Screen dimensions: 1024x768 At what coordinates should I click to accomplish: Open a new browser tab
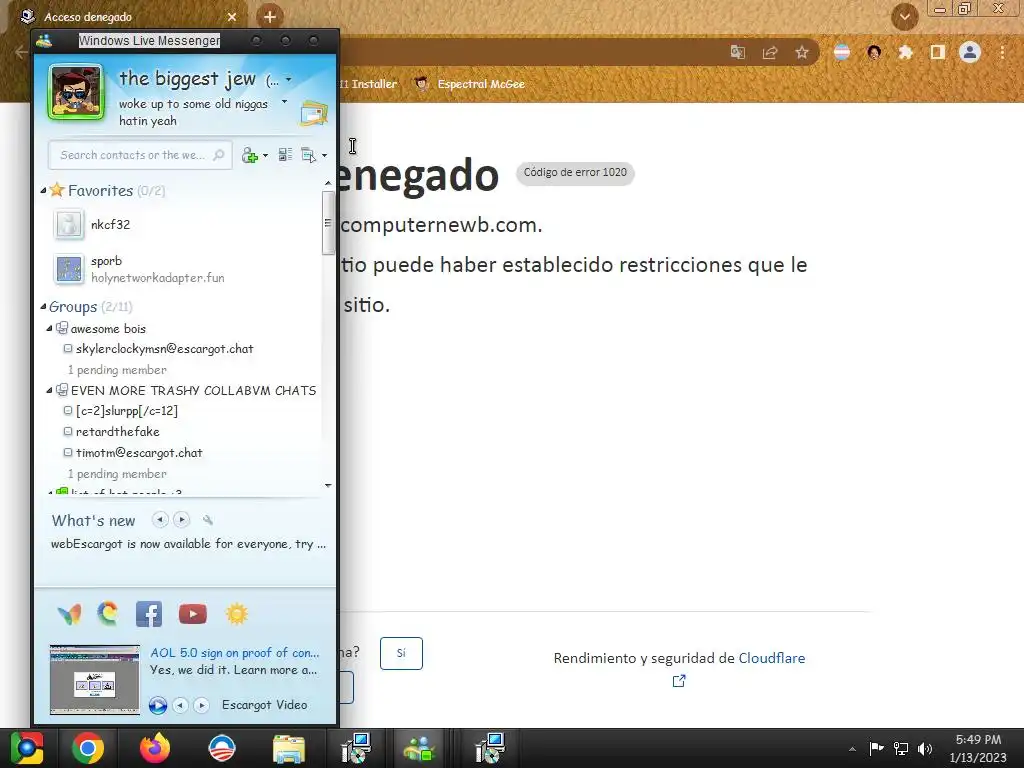point(270,16)
